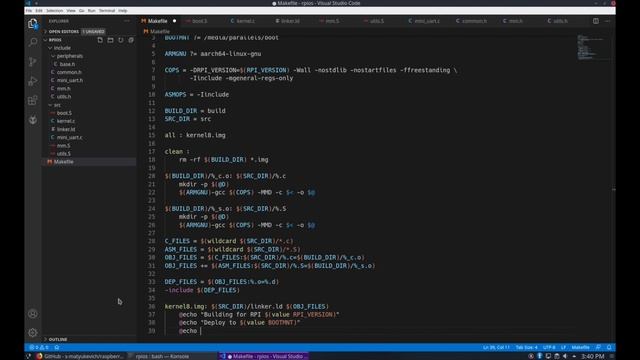Change LF end-of-line sequence

pyautogui.click(x=563, y=347)
